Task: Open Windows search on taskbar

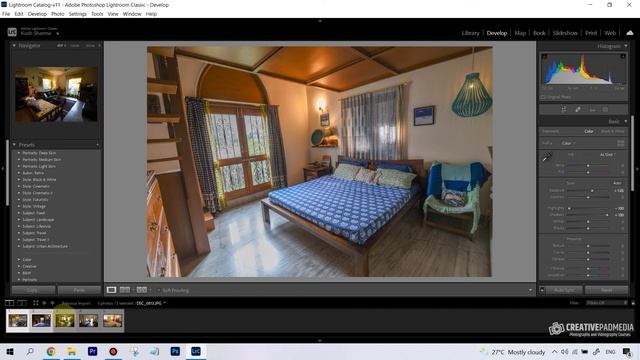Action: [x=30, y=351]
